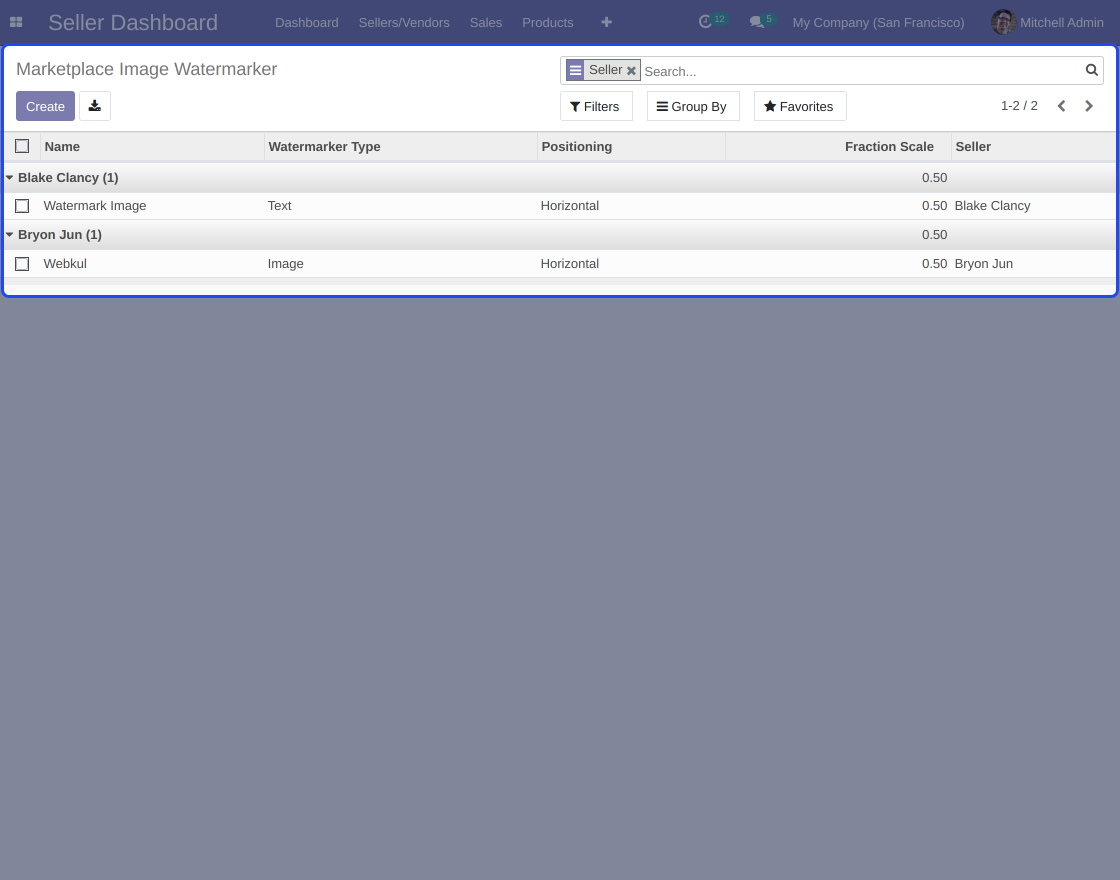
Task: Go to previous page arrow
Action: [1061, 106]
